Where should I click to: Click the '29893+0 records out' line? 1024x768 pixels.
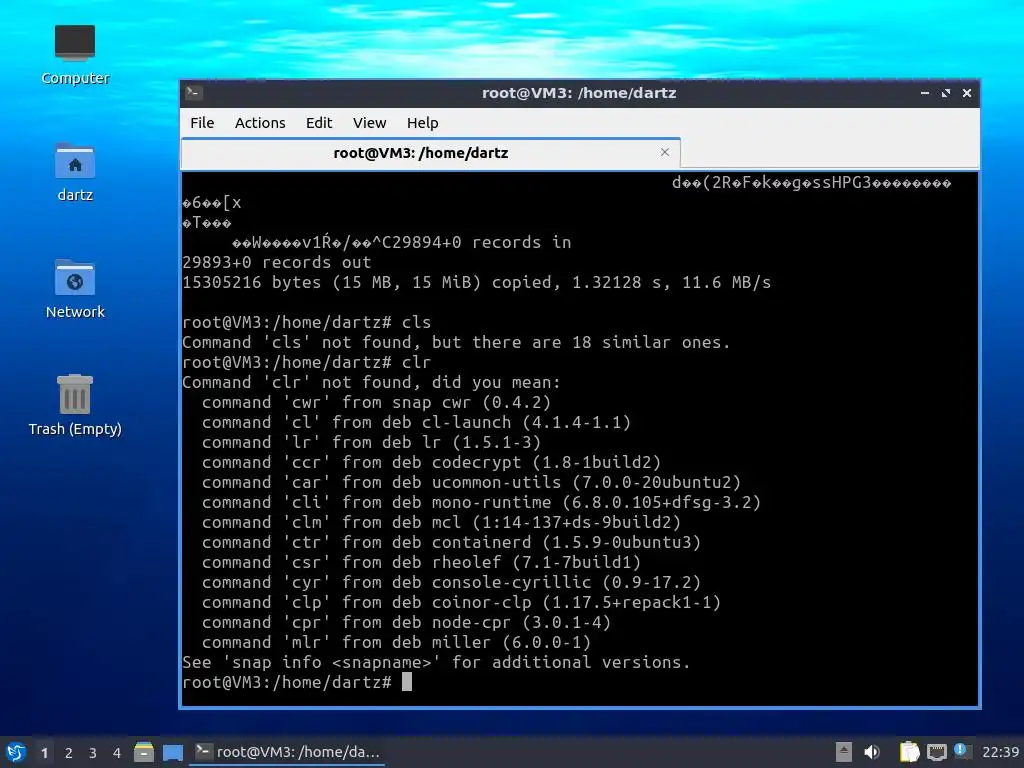(x=276, y=263)
